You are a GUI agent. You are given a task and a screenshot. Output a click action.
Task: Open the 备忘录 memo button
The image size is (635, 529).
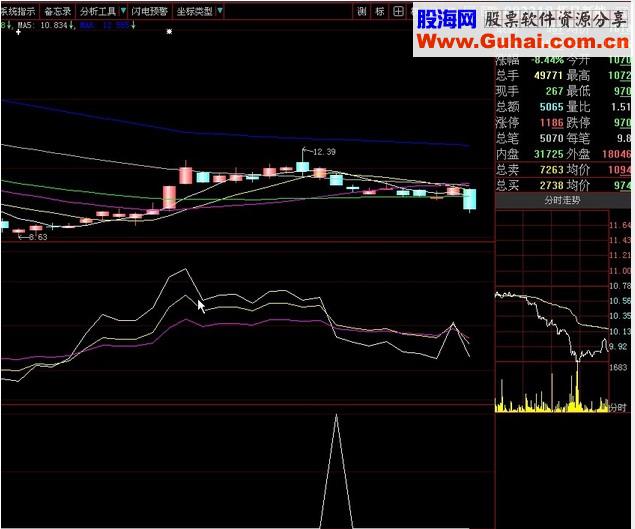[x=58, y=11]
